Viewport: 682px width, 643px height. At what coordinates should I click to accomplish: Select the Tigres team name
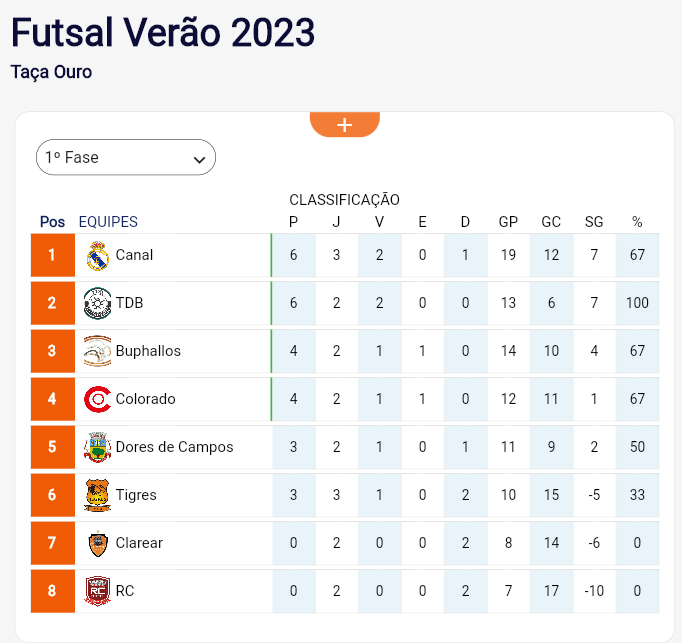136,495
